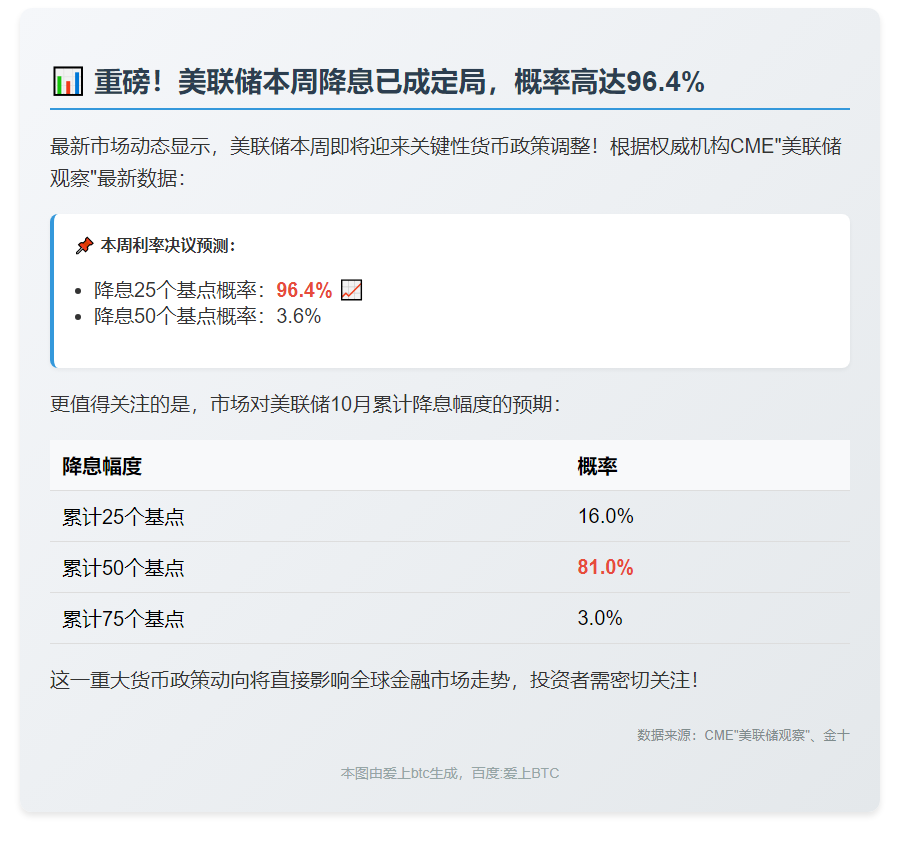
Task: Click the 降息25个基点概率 bullet label
Action: point(180,290)
